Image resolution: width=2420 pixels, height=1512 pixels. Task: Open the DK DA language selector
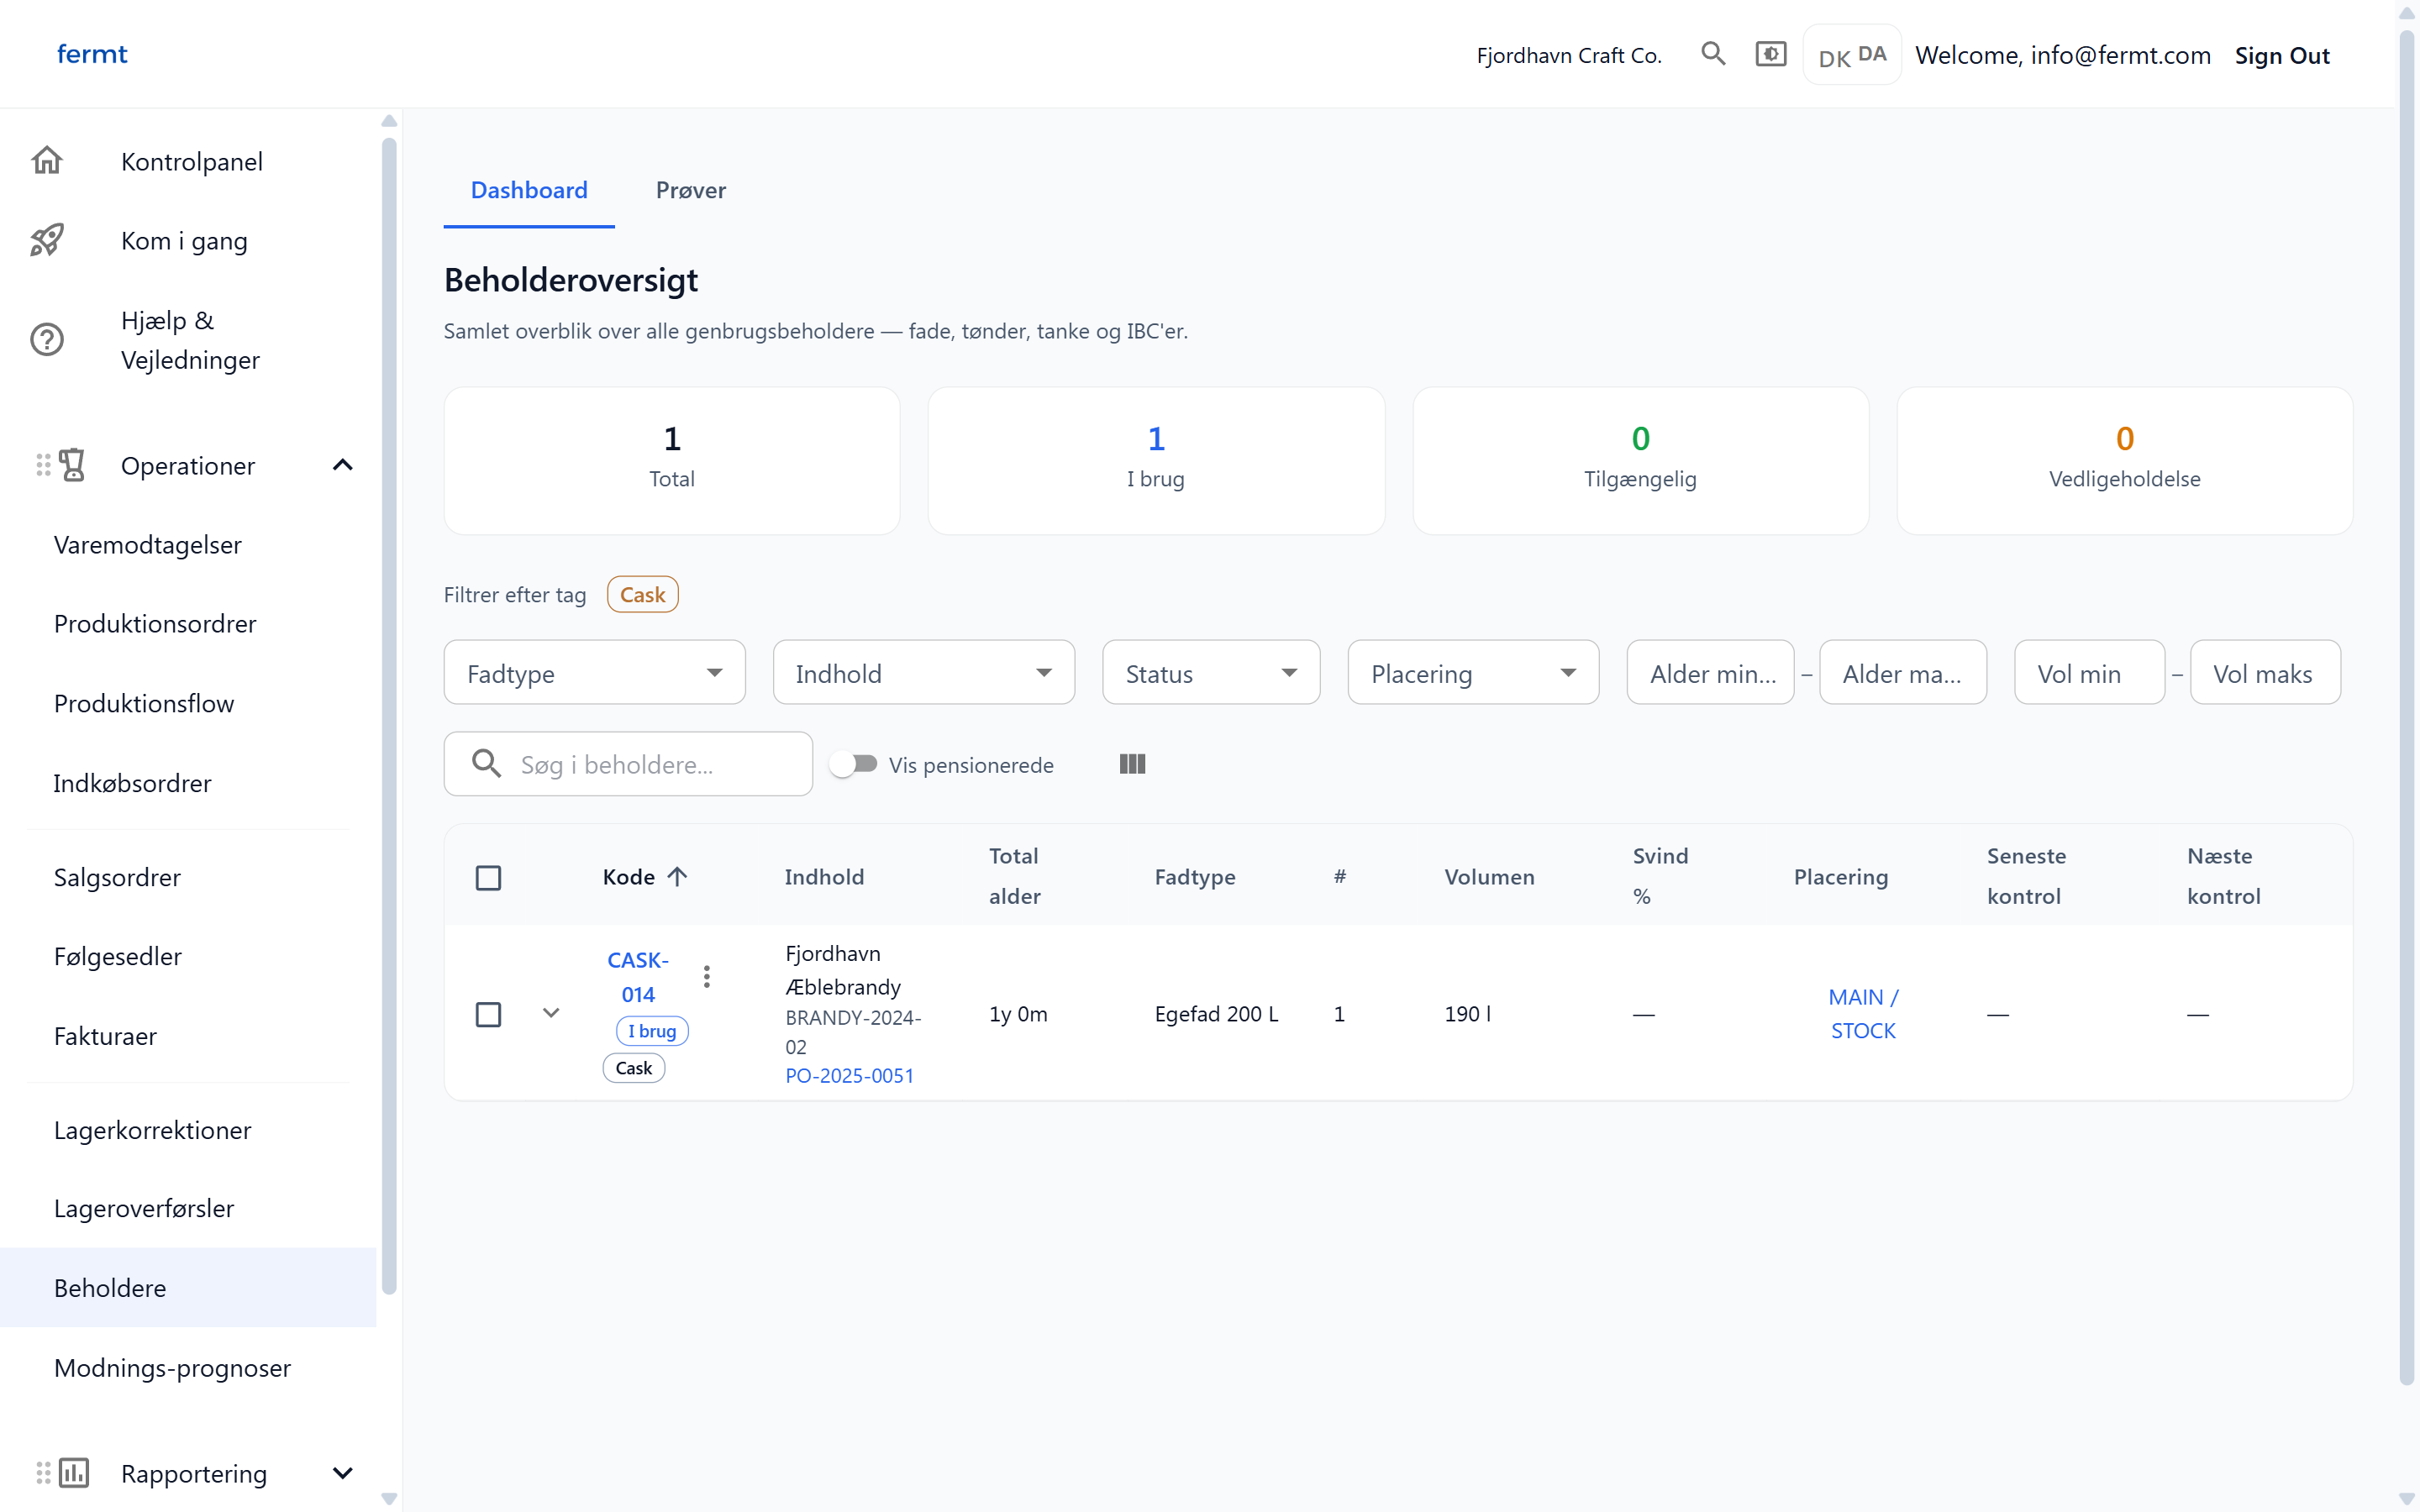1852,55
